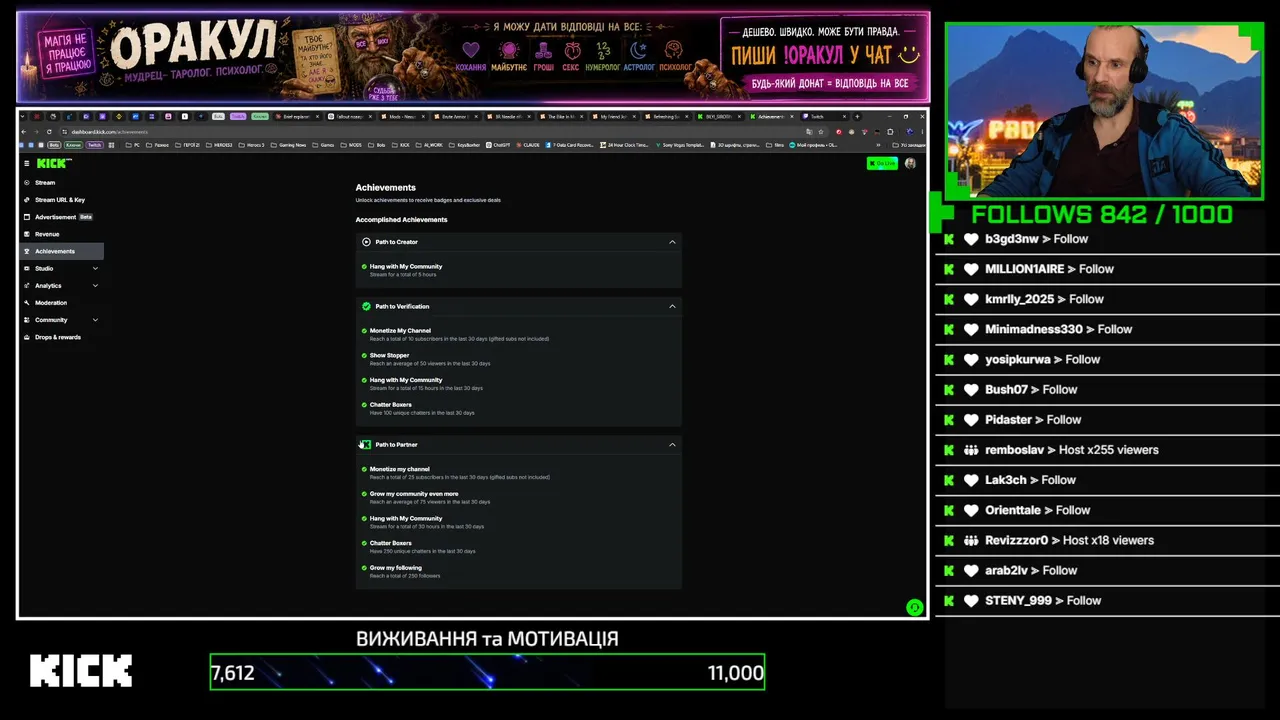The width and height of the screenshot is (1280, 720).
Task: Click the browser back arrow
Action: 25,132
